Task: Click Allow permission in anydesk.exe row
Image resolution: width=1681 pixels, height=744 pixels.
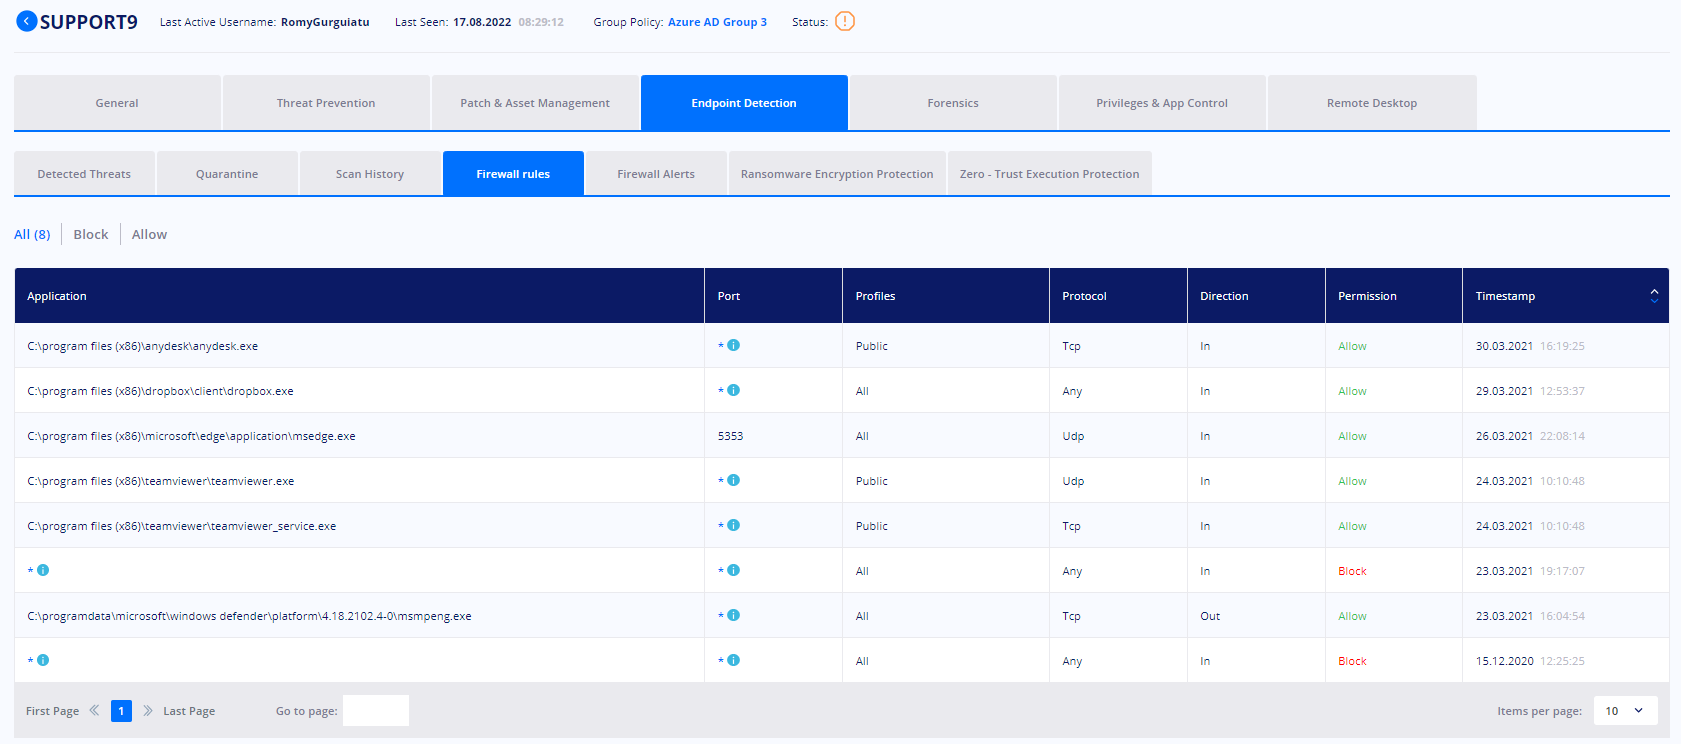Action: click(x=1352, y=346)
